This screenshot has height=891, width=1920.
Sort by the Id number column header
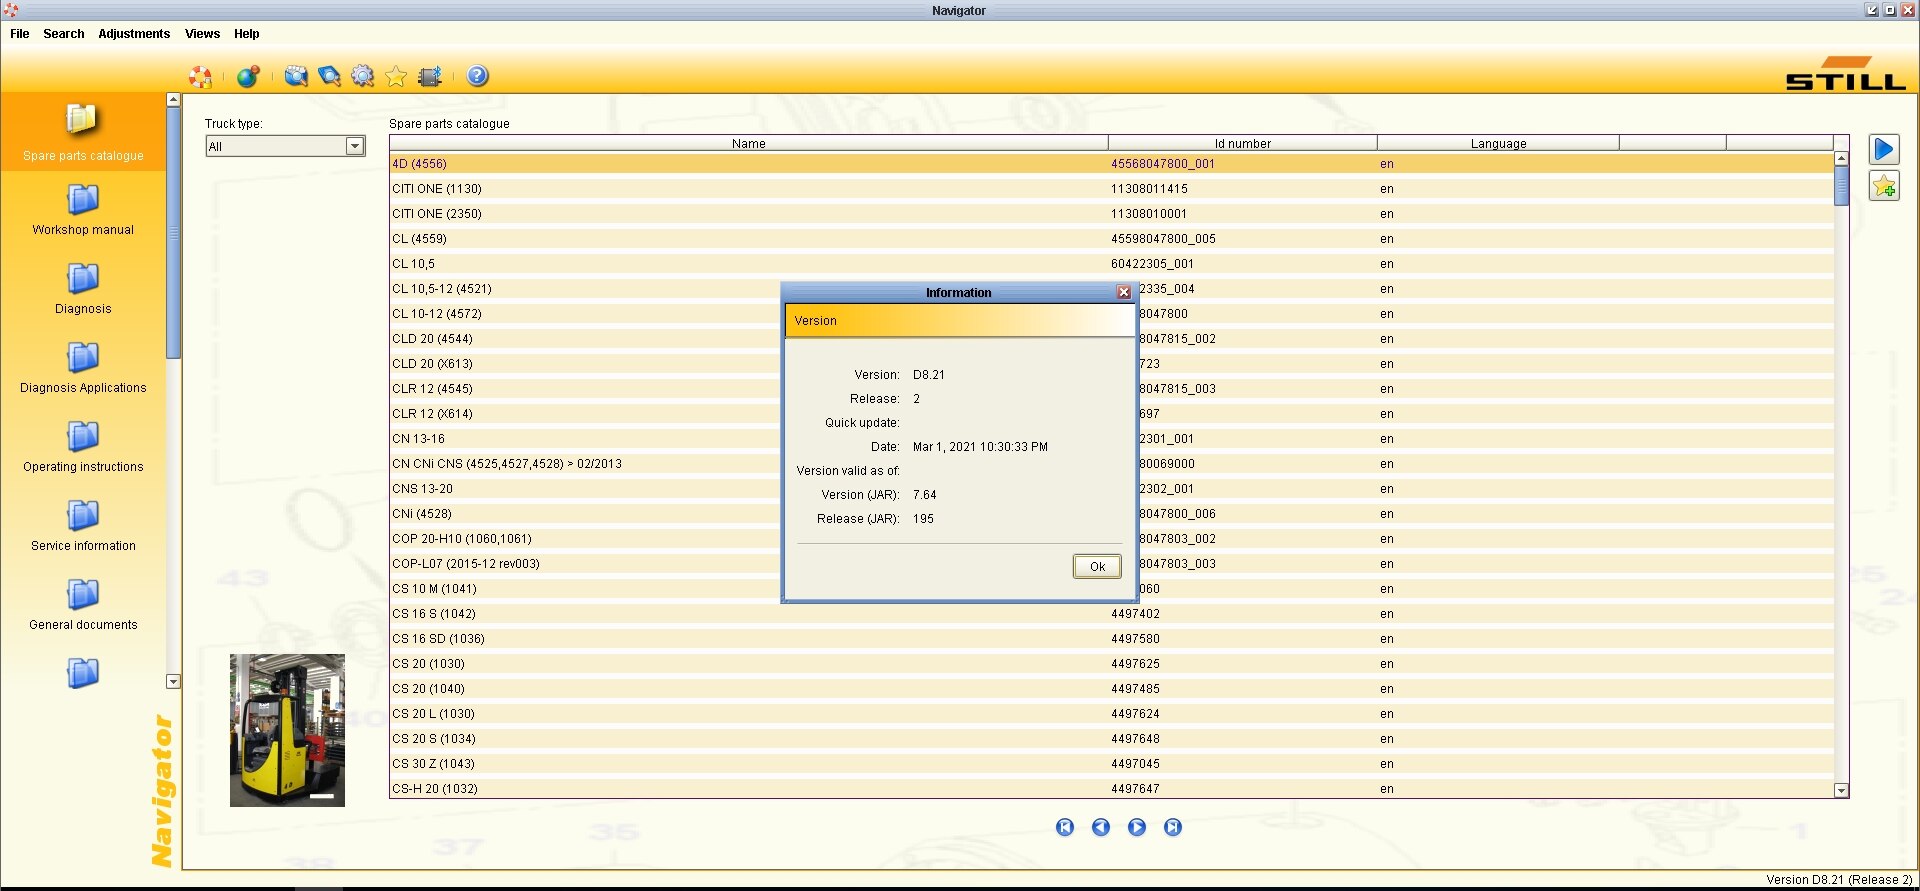[x=1243, y=144]
